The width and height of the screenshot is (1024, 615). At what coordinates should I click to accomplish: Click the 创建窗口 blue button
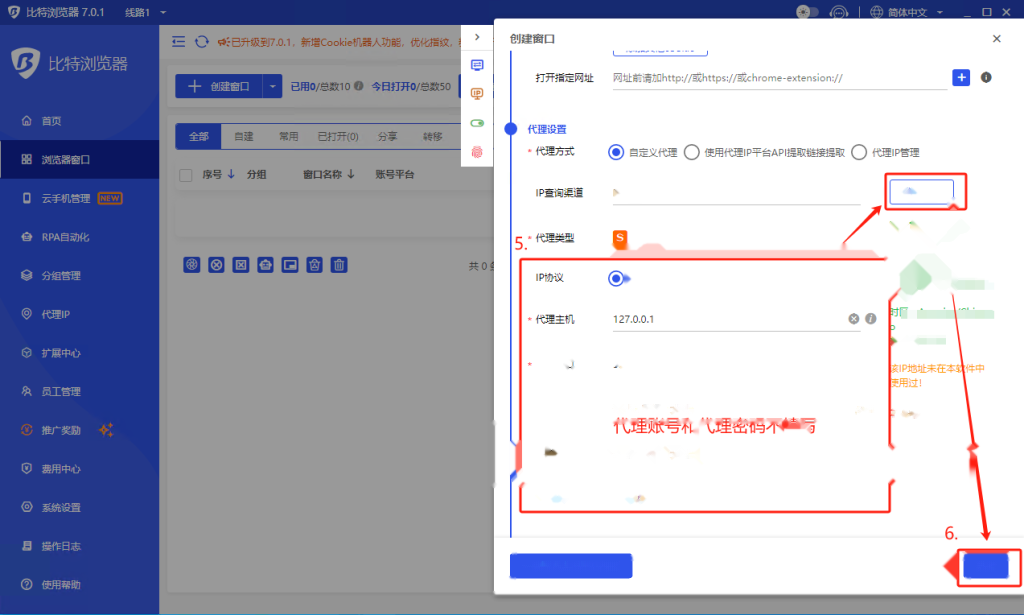point(219,86)
